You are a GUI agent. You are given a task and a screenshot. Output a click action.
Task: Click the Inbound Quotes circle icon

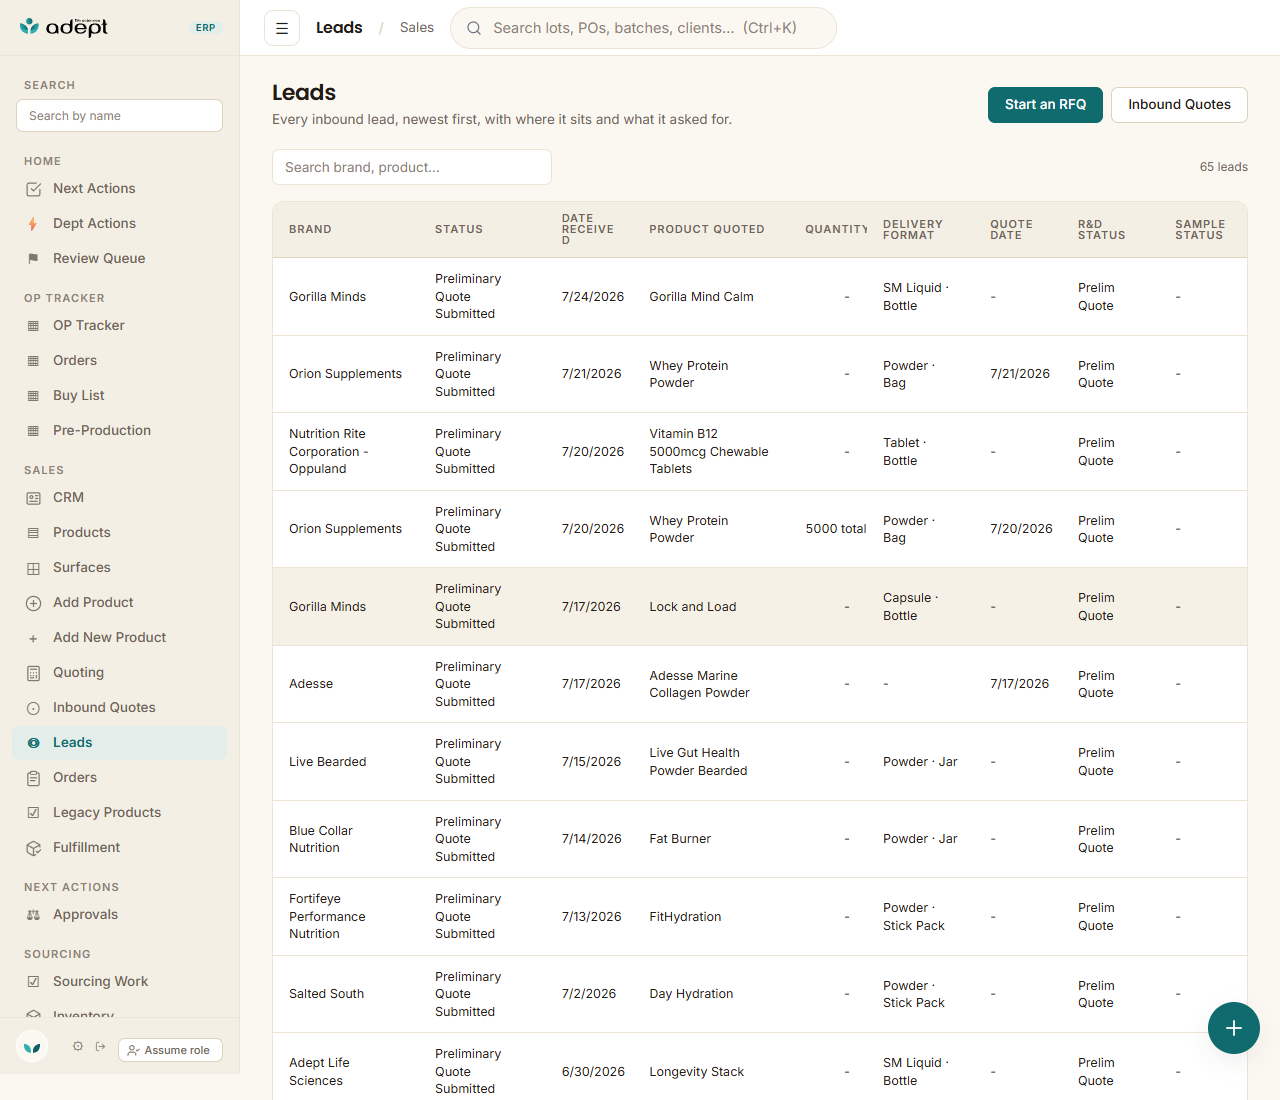33,708
